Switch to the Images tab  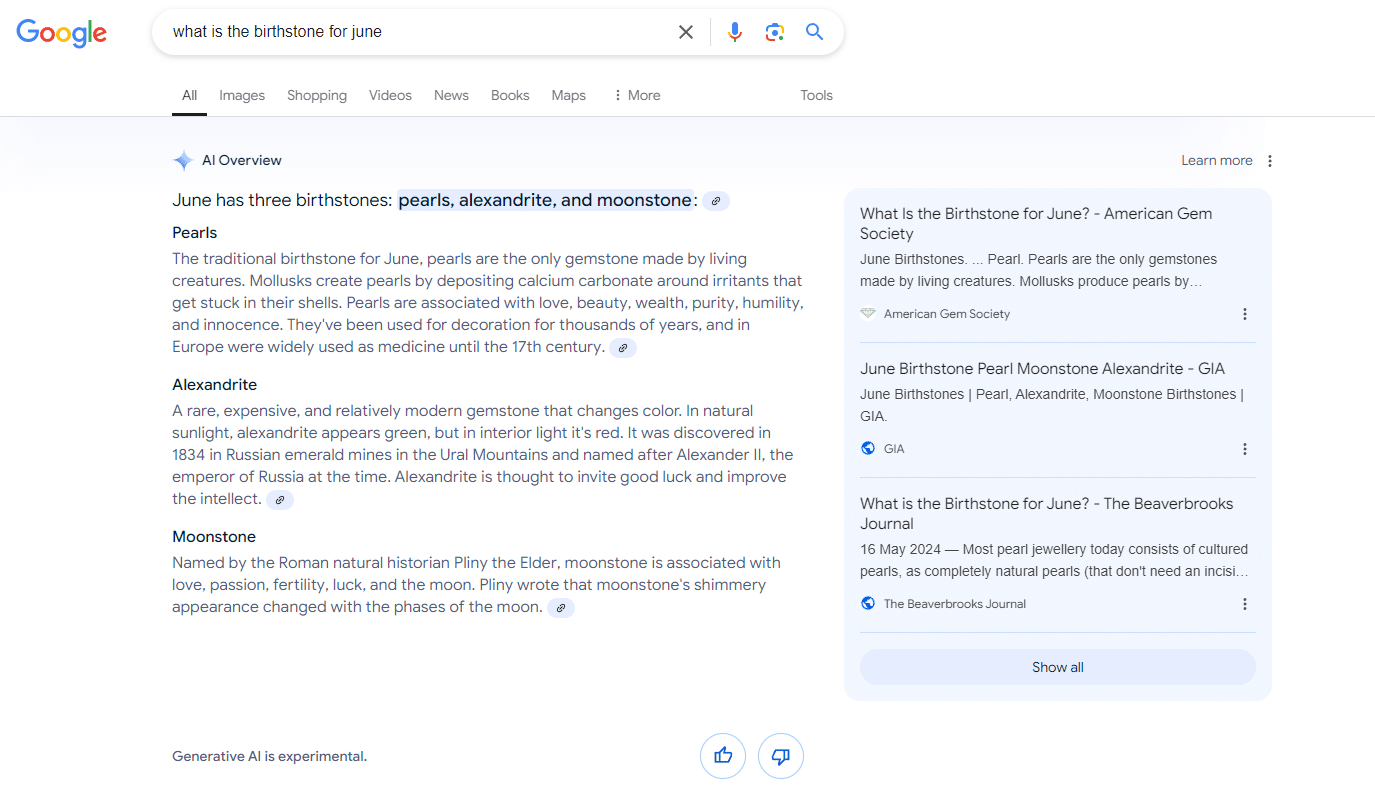click(242, 95)
